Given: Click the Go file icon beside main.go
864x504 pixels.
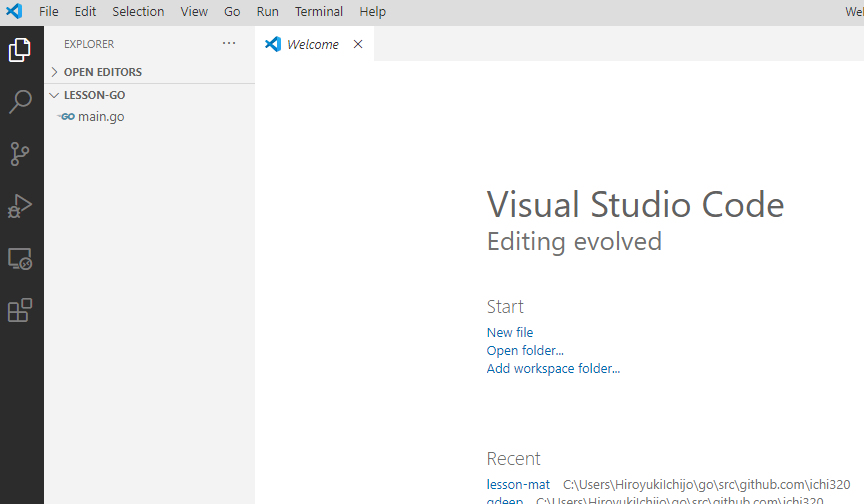Looking at the screenshot, I should pos(67,117).
